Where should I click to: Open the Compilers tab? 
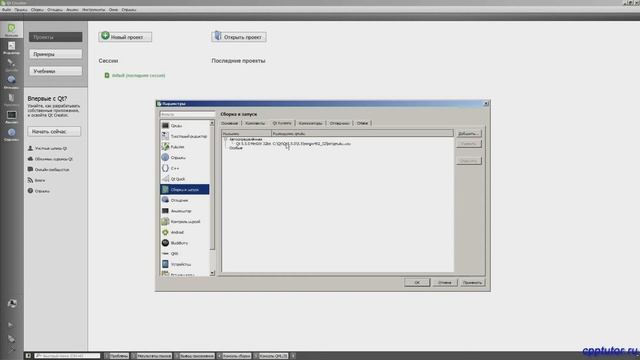coord(310,123)
